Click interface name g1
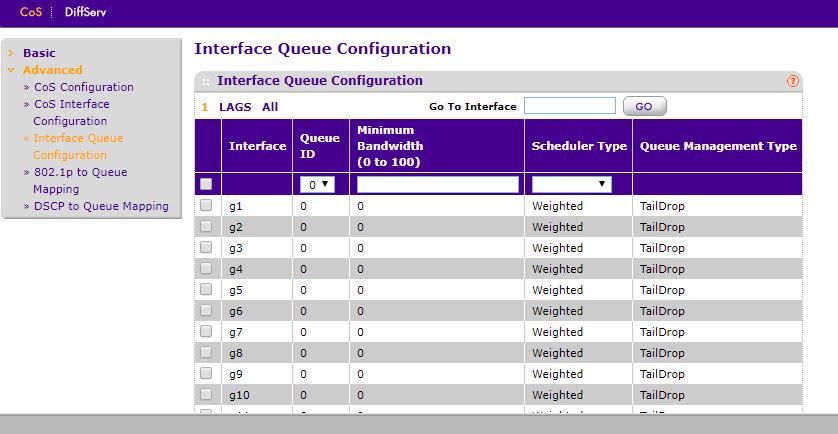The width and height of the screenshot is (838, 434). pos(236,206)
